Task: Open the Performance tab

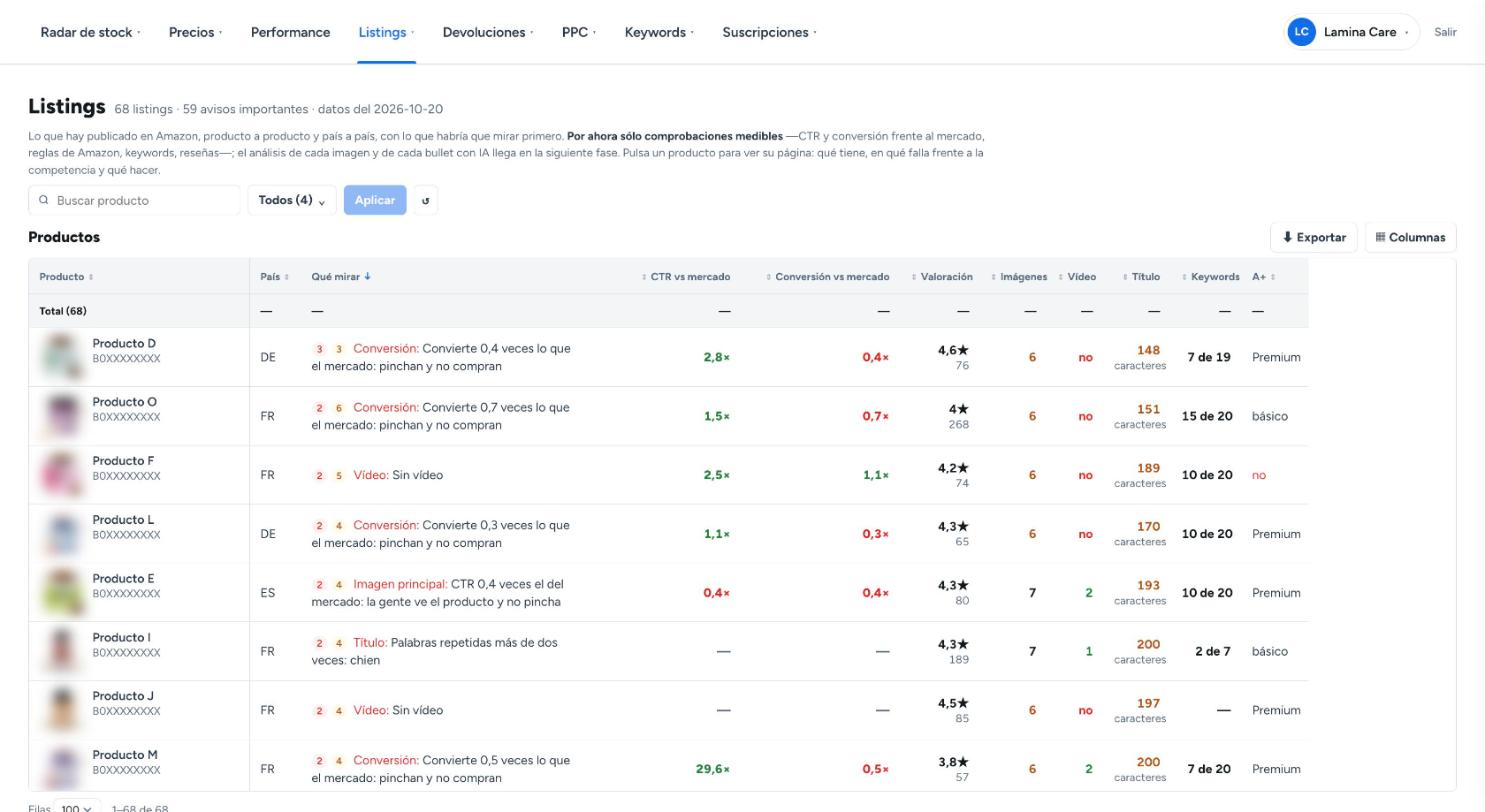Action: pyautogui.click(x=290, y=32)
